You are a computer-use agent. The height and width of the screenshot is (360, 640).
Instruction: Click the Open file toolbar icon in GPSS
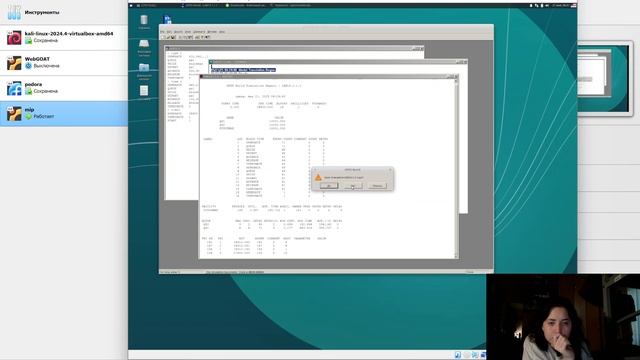coord(168,37)
